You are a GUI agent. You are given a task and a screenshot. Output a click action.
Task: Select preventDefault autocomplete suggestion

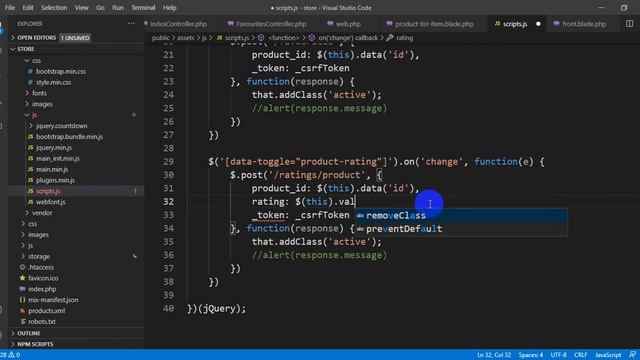[x=461, y=229]
